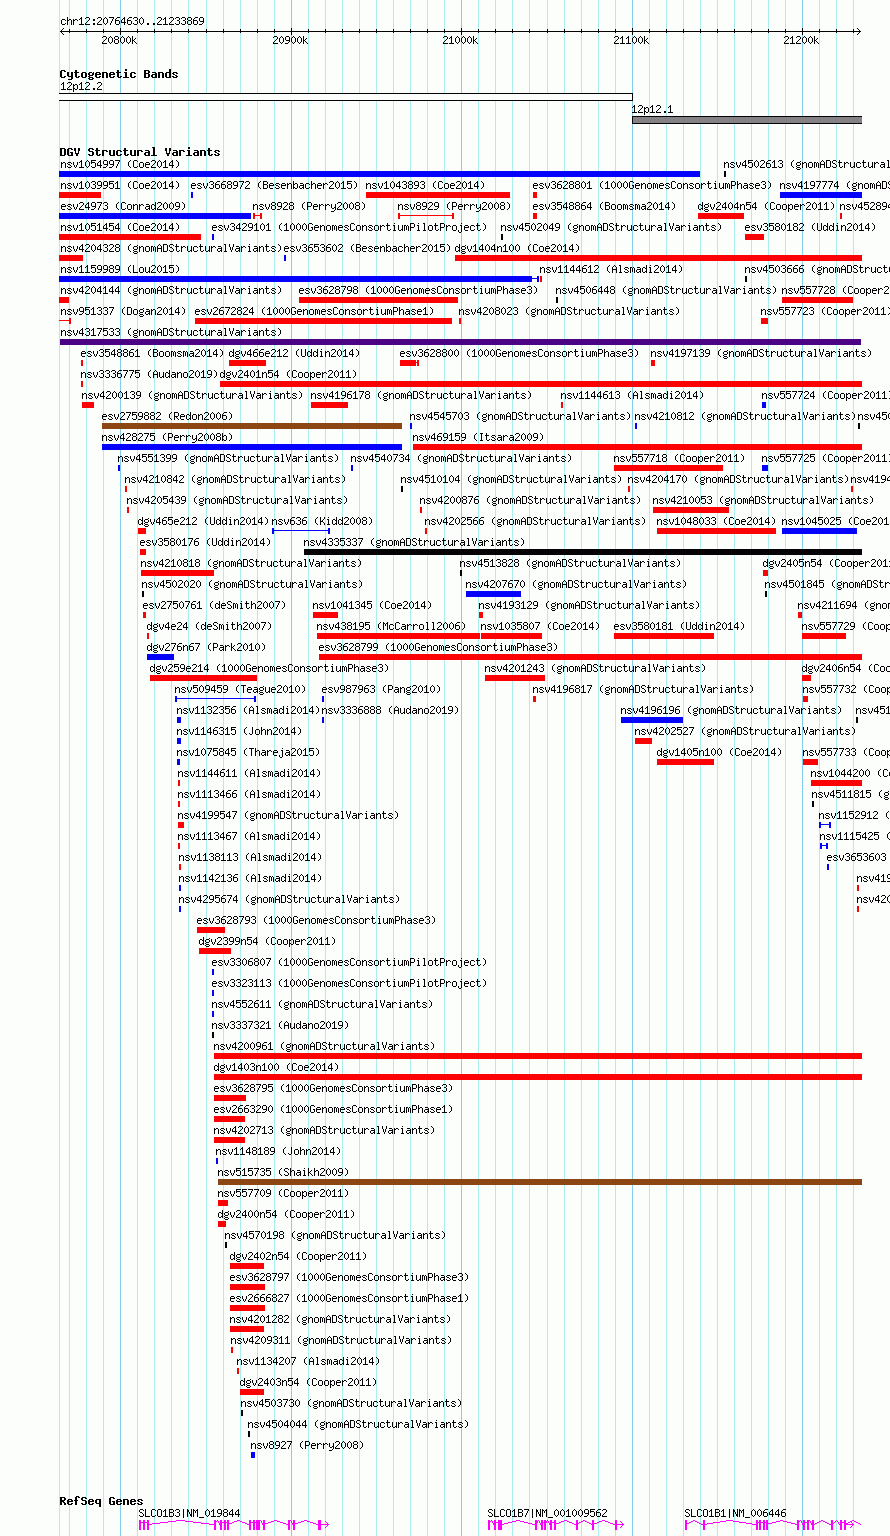Screen dimensions: 890x1536
Task: Click the nsv4317533 purple variant bar
Action: [460, 342]
